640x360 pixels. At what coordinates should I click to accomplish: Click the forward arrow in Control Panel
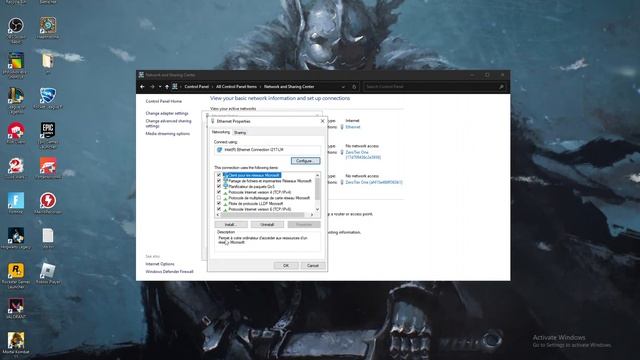152,87
